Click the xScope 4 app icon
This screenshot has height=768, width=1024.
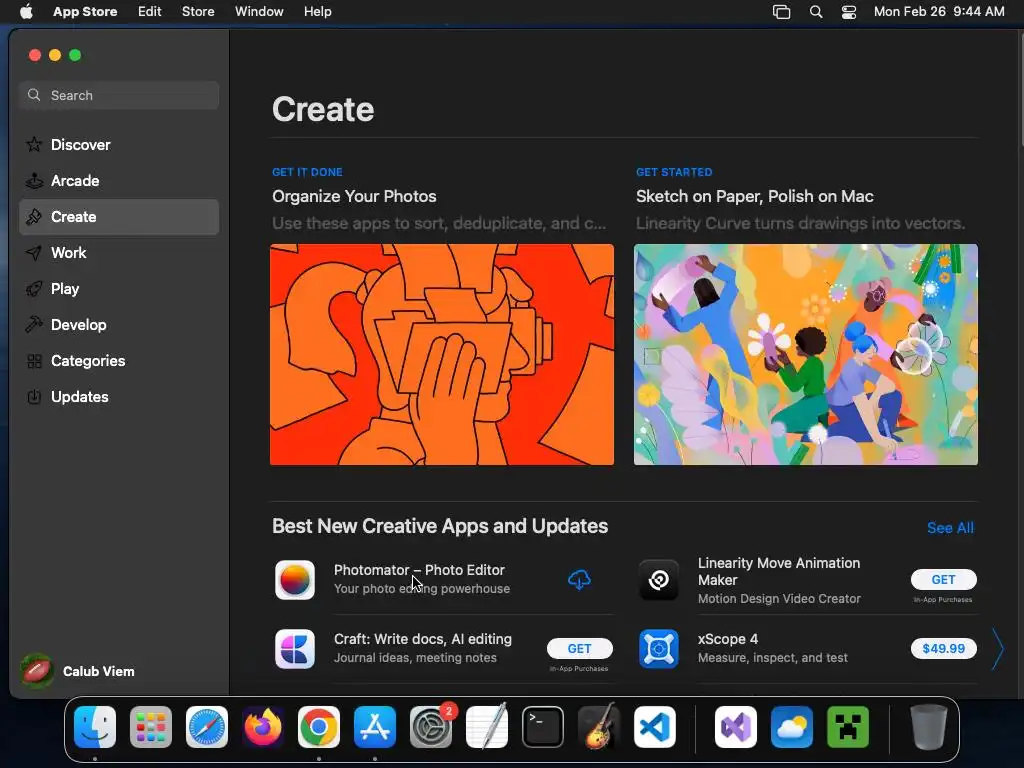(658, 648)
